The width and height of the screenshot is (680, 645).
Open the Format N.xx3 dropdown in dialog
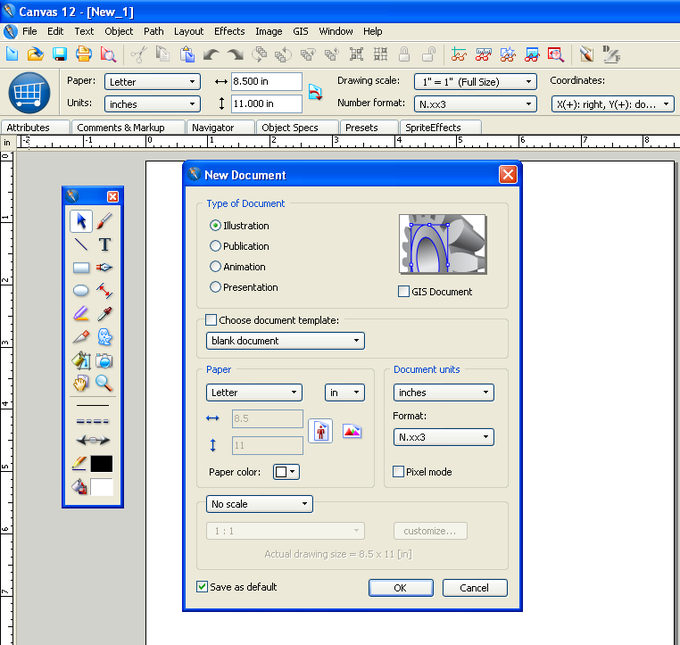tap(444, 437)
